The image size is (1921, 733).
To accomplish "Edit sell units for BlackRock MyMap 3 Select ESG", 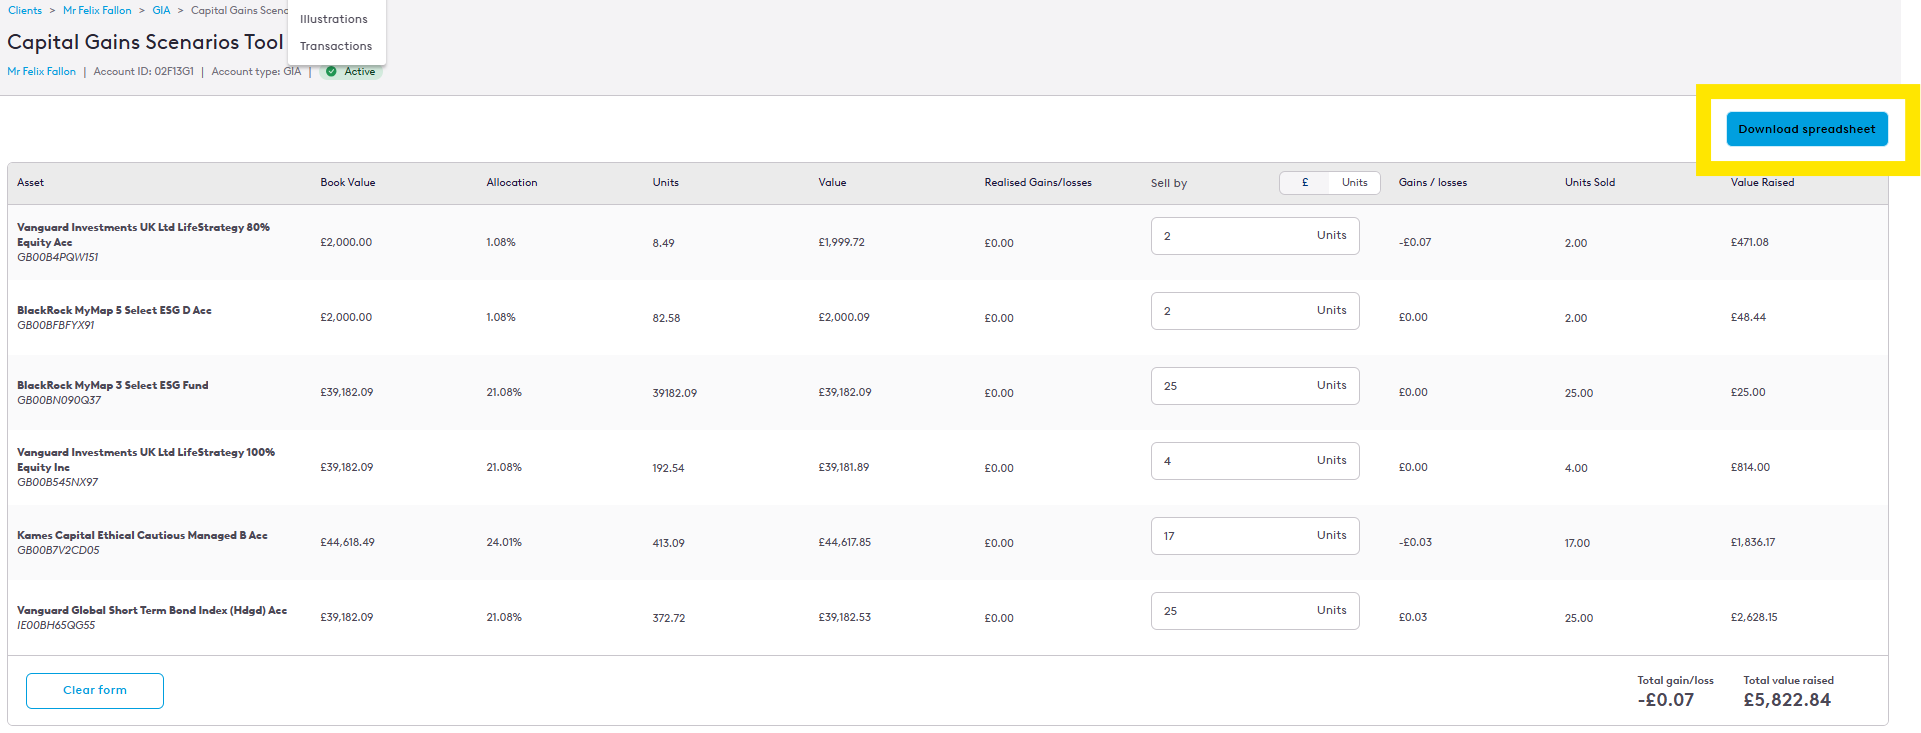I will tap(1232, 386).
